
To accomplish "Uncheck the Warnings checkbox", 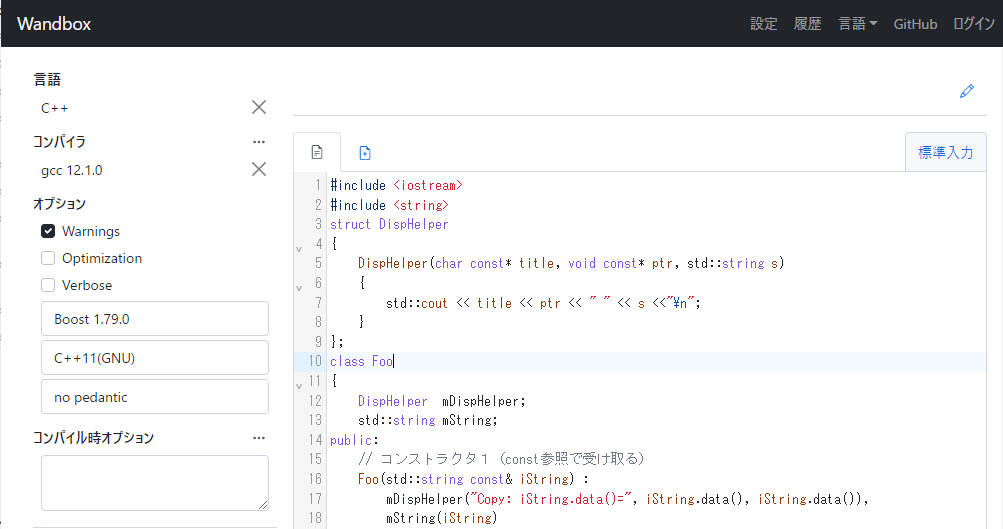I will click(x=48, y=231).
